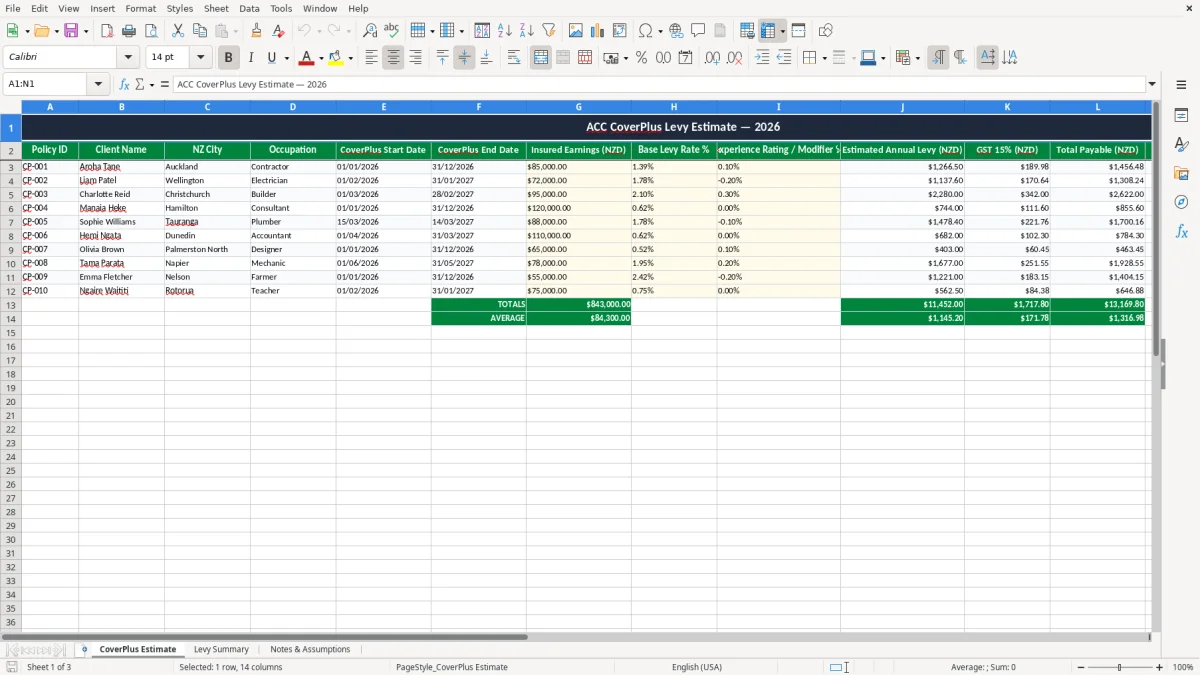Viewport: 1200px width, 675px height.
Task: Insert hyperlink with globe-link icon
Action: (x=677, y=31)
